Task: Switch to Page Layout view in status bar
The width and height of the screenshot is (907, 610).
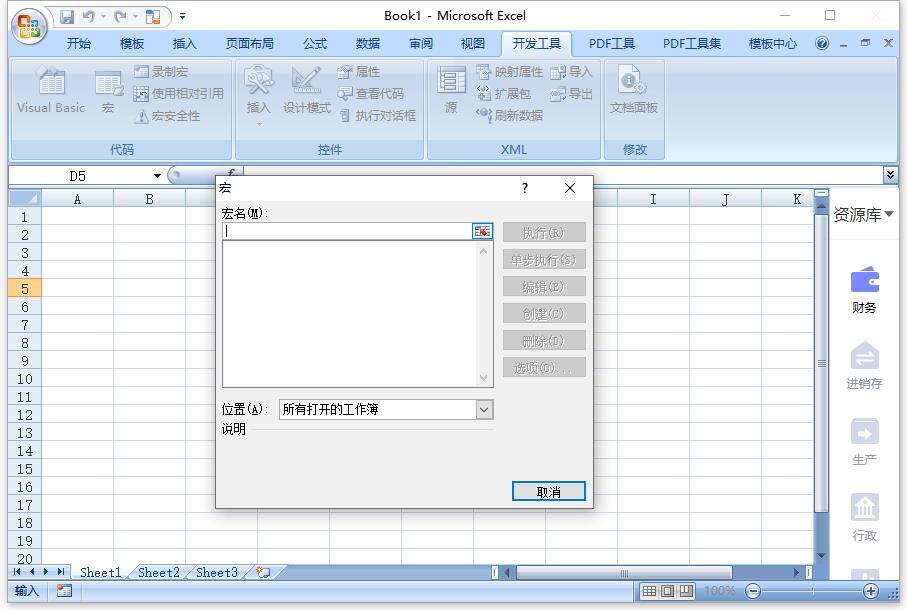Action: coord(668,591)
